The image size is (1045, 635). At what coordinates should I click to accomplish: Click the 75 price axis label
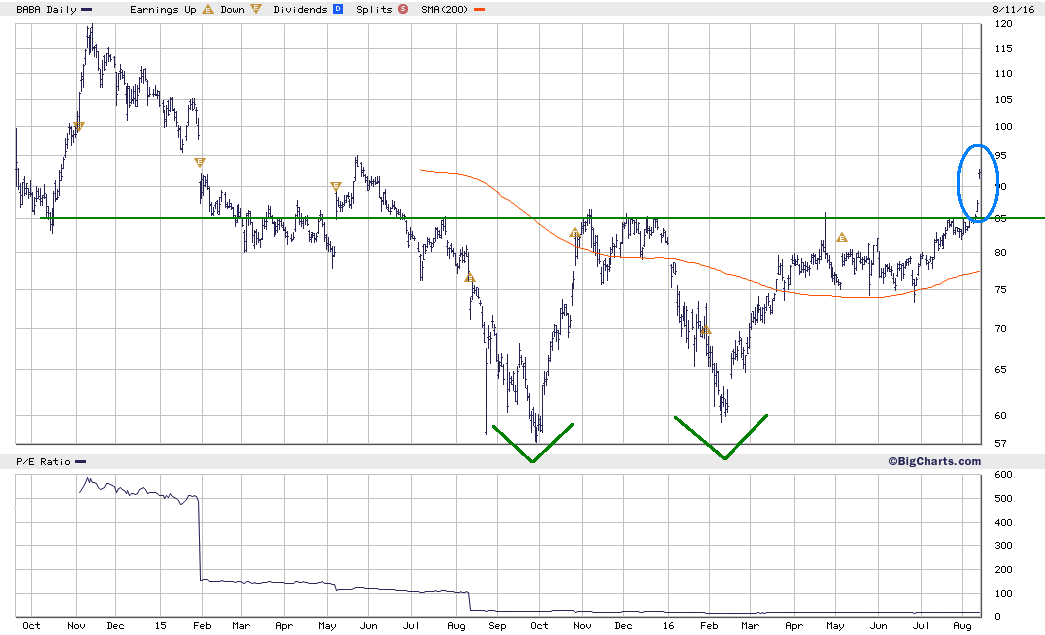point(1000,290)
